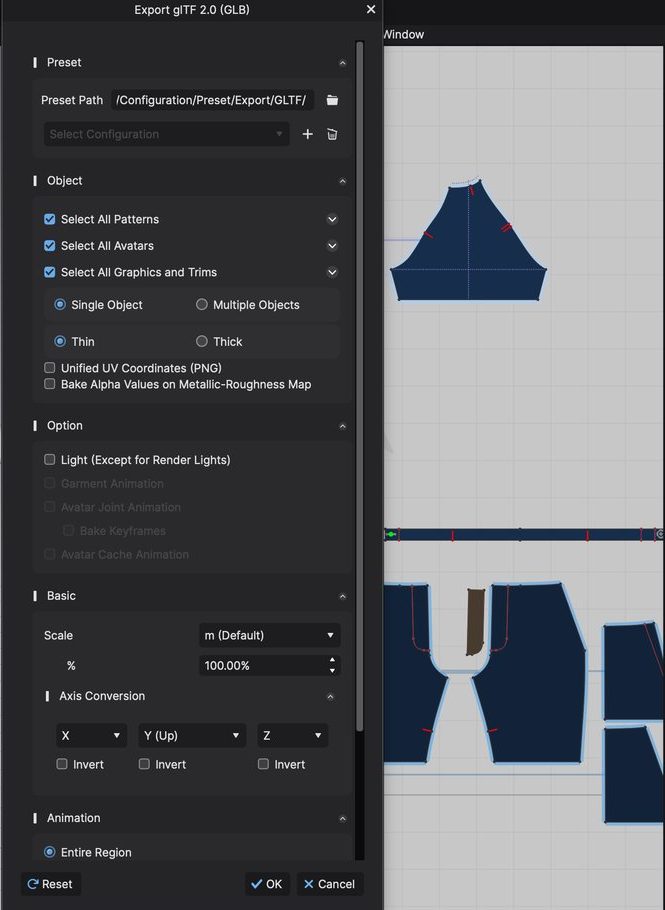Delete preset with trash icon
Screen dimensions: 665x910
[332, 134]
